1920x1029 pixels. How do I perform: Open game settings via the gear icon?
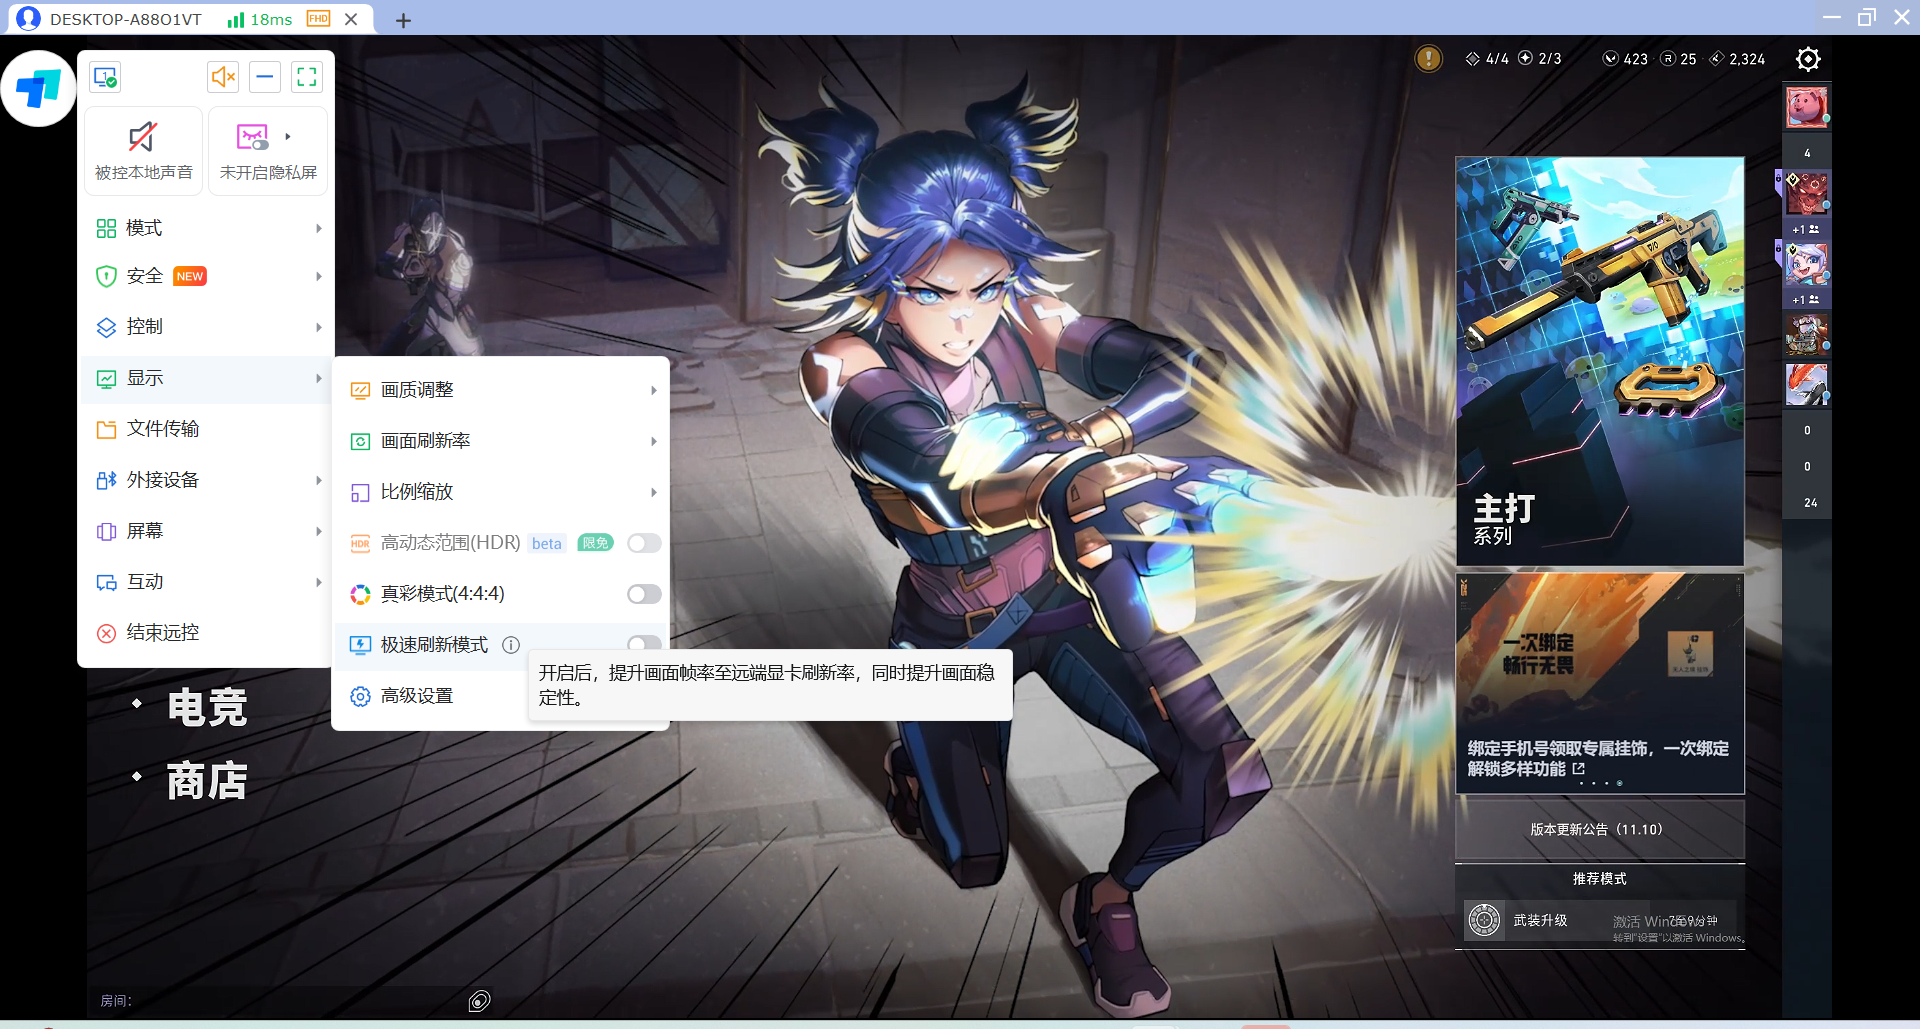(x=1808, y=59)
